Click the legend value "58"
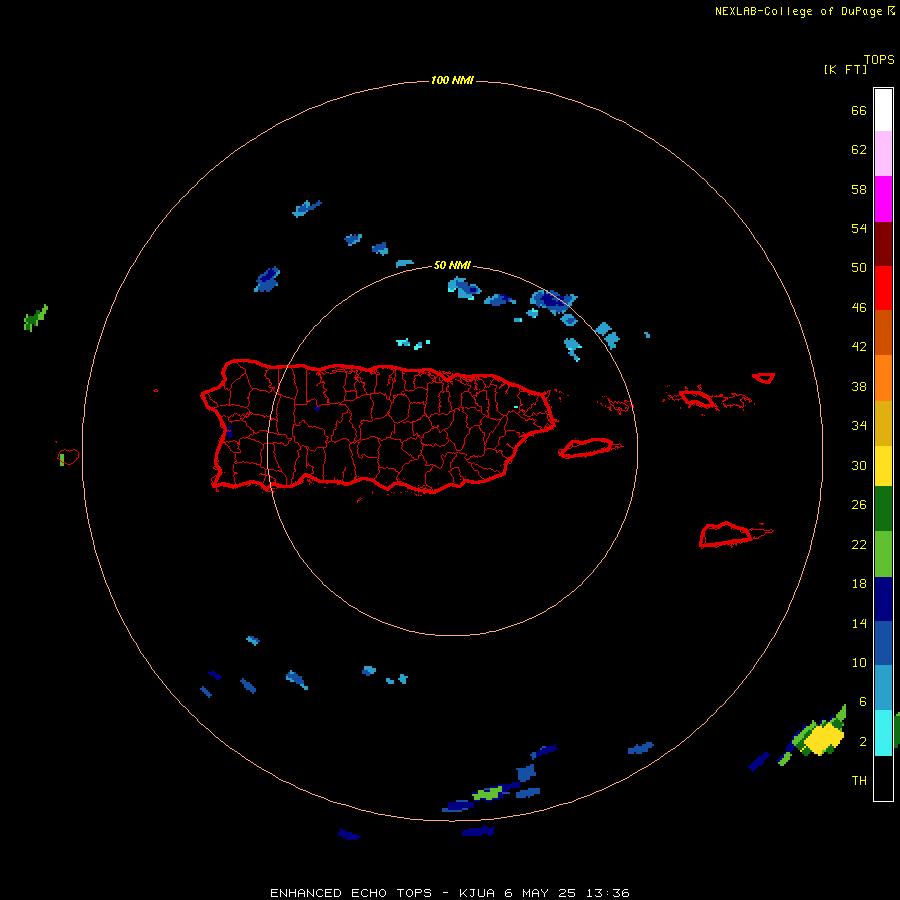Viewport: 900px width, 900px height. [859, 189]
